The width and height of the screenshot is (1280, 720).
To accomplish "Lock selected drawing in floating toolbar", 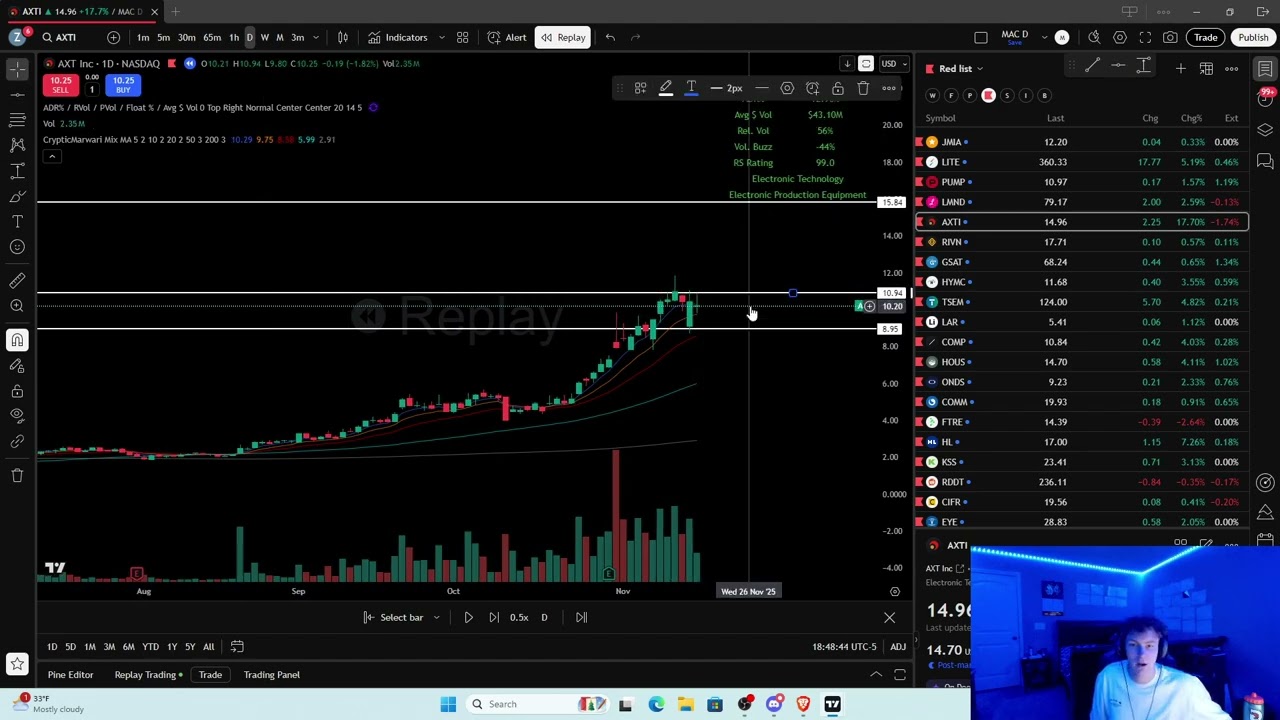I will pos(838,88).
